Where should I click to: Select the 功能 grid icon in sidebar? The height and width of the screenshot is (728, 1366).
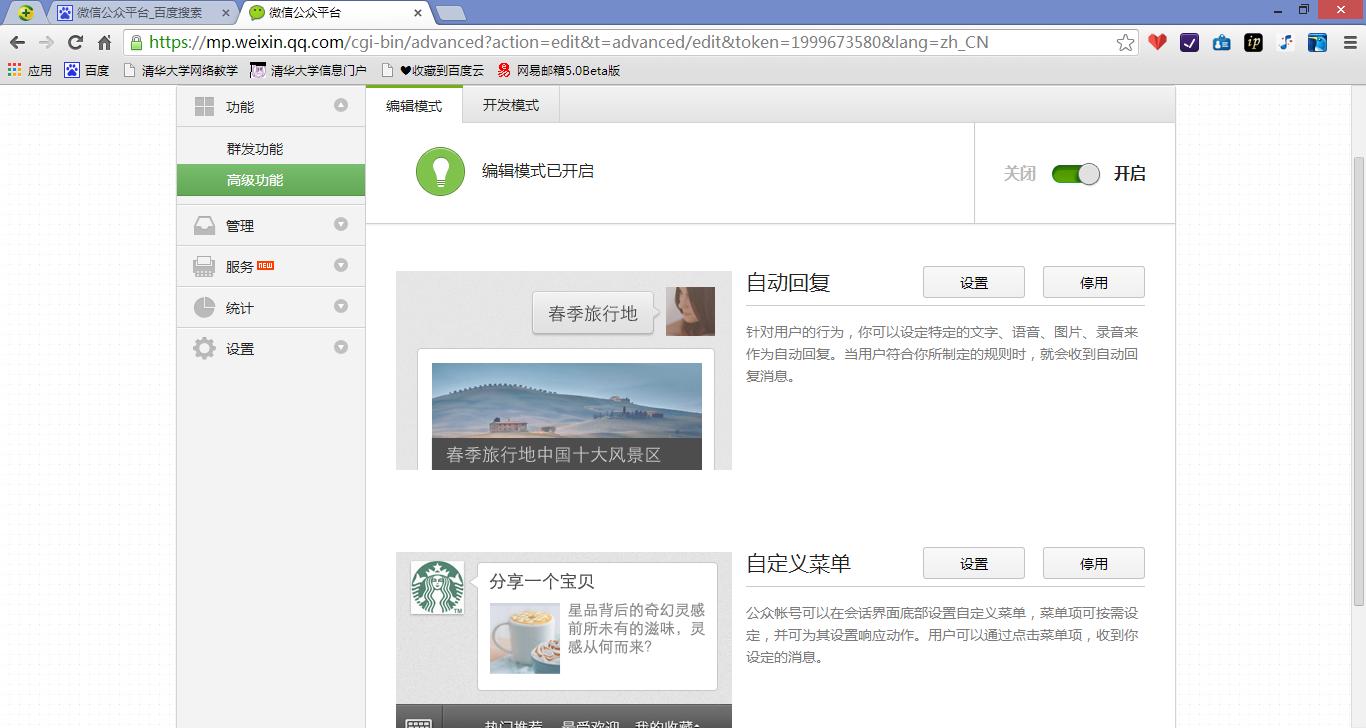coord(204,105)
